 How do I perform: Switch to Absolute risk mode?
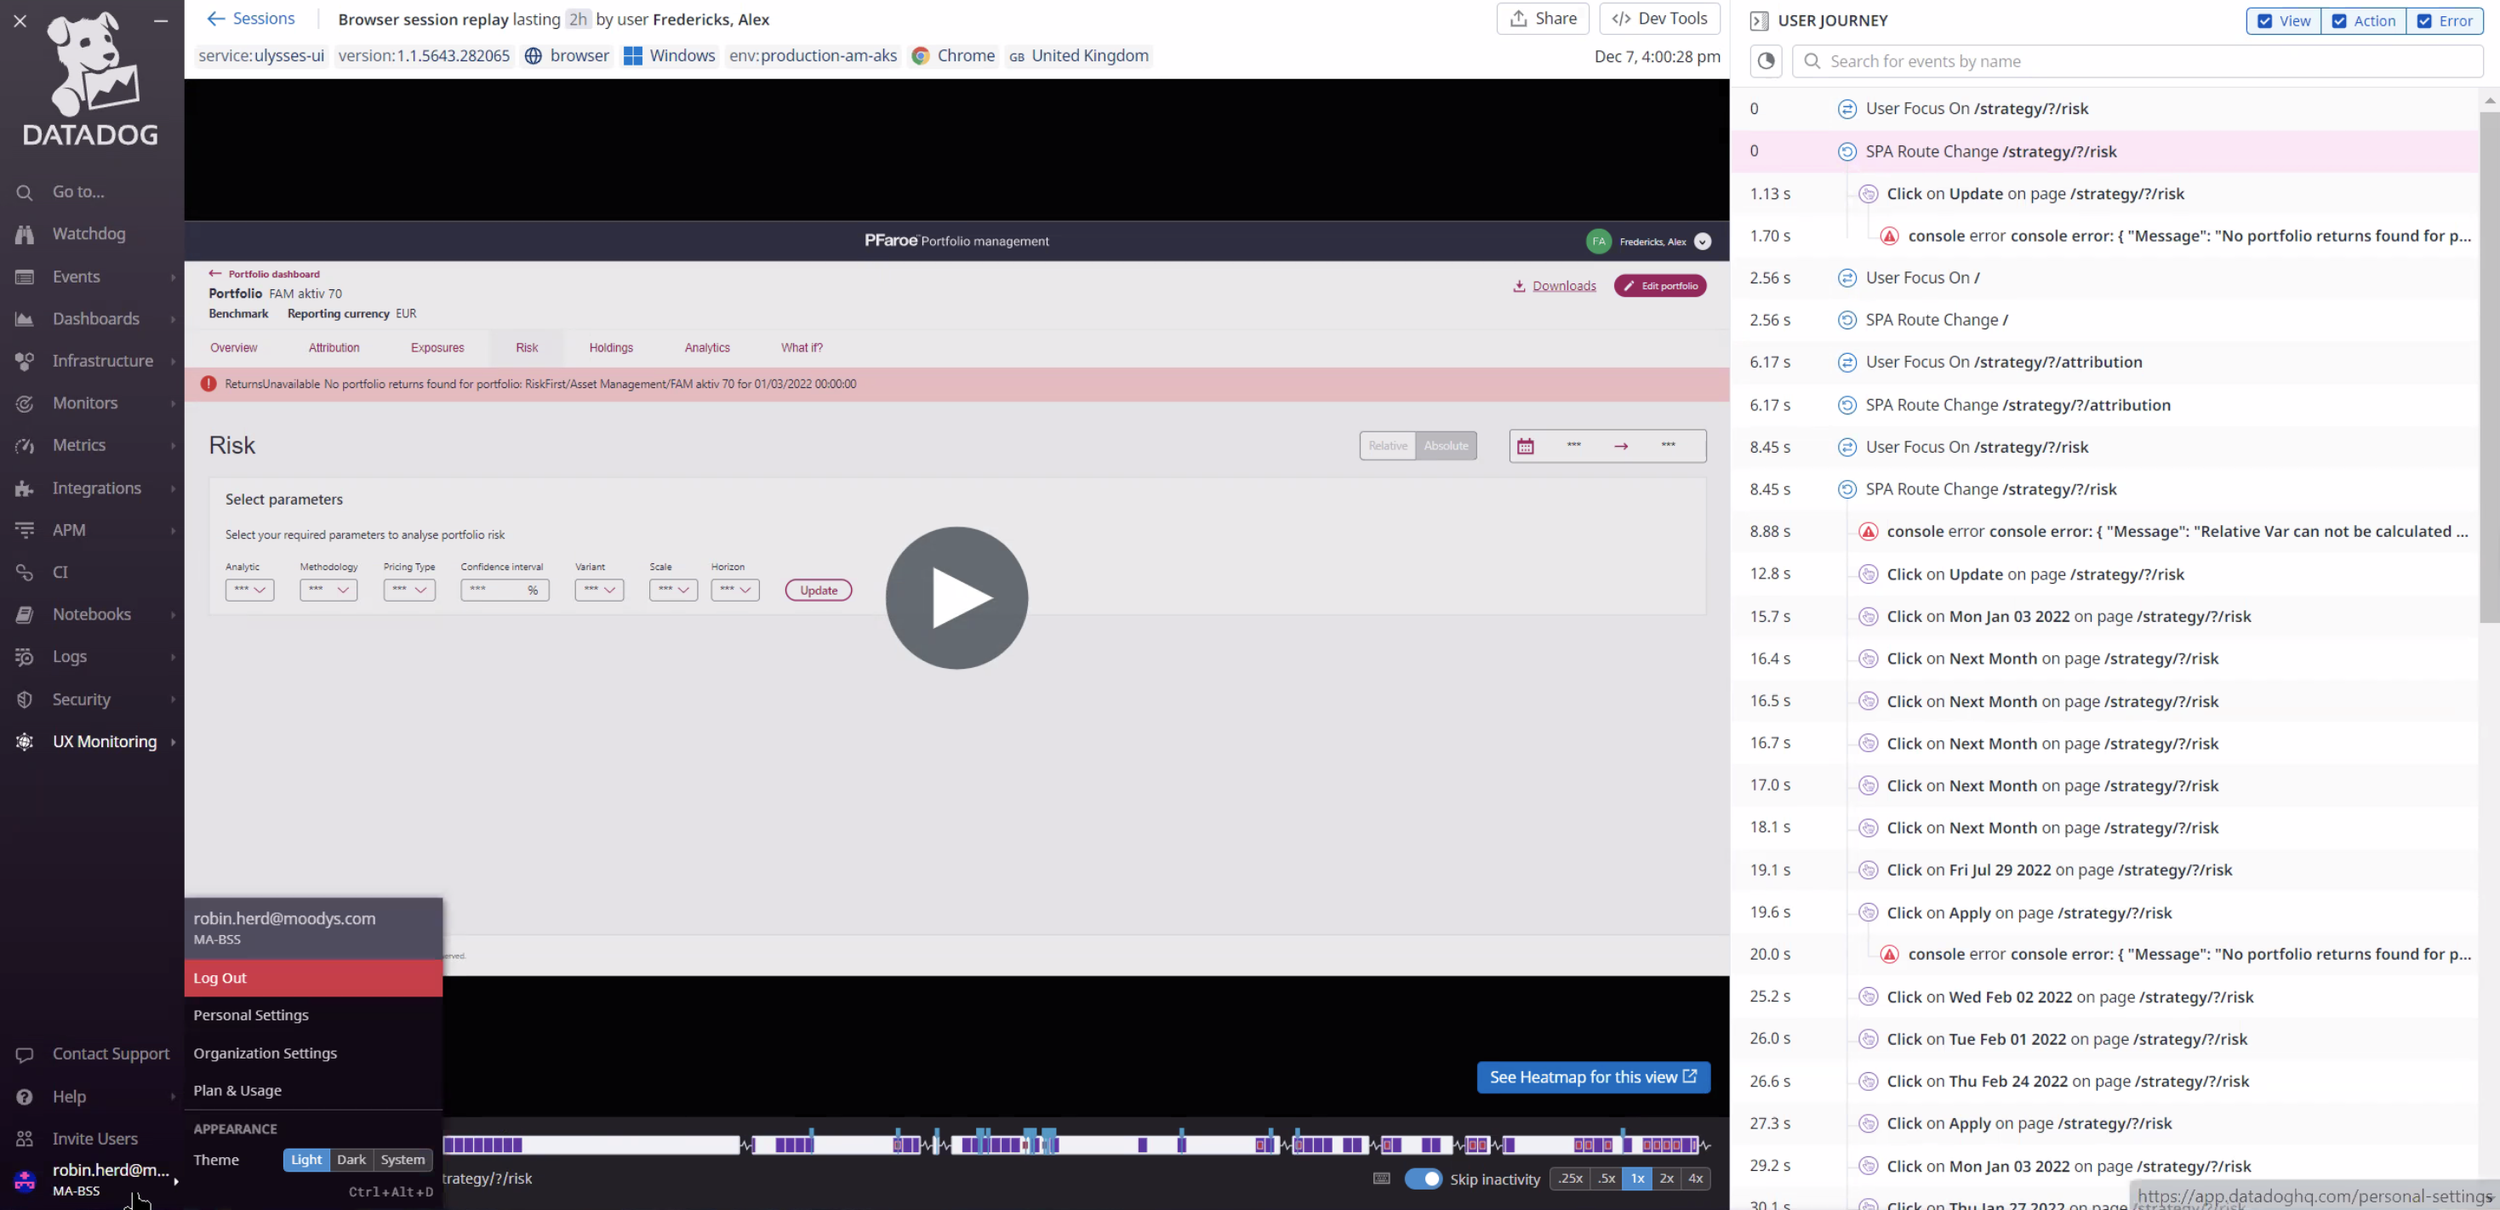point(1446,446)
